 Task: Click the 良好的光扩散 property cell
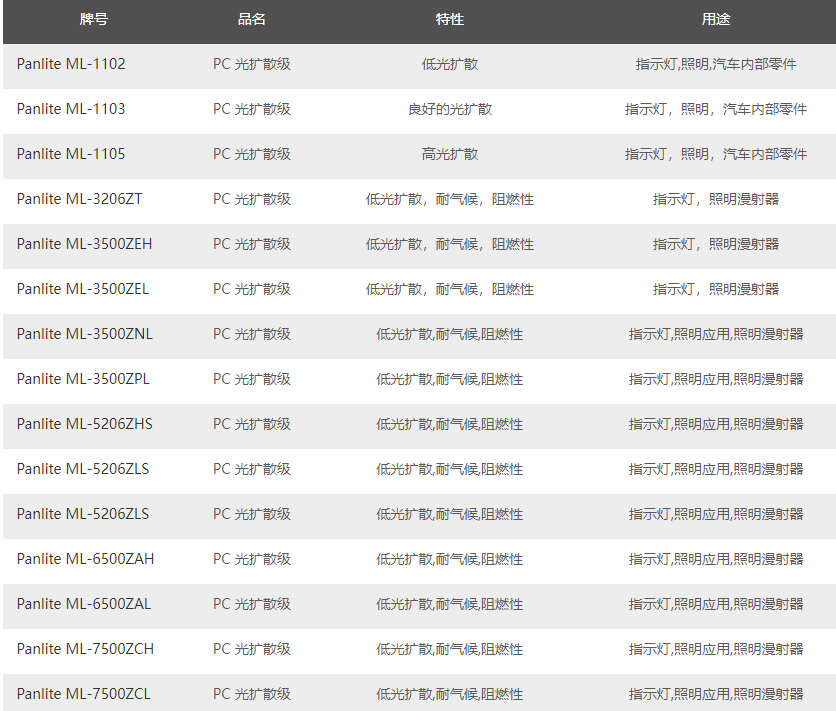450,109
